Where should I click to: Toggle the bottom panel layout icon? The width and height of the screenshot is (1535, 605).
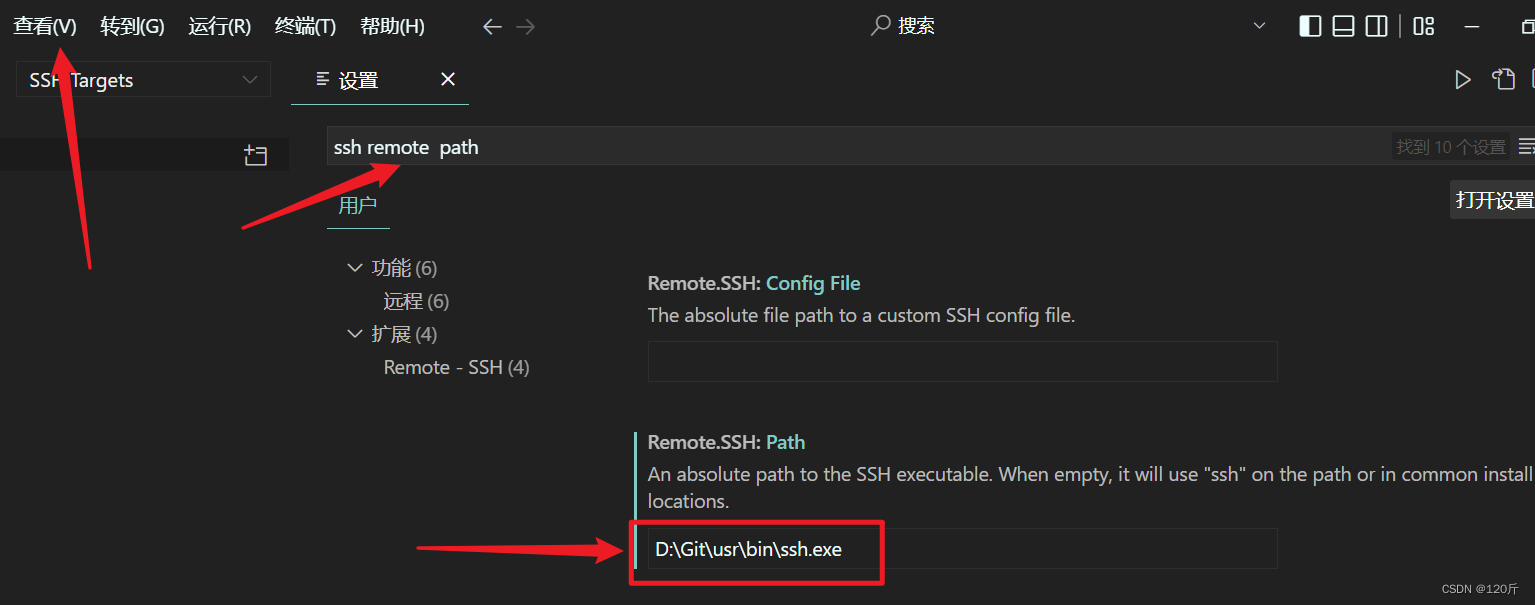1343,27
